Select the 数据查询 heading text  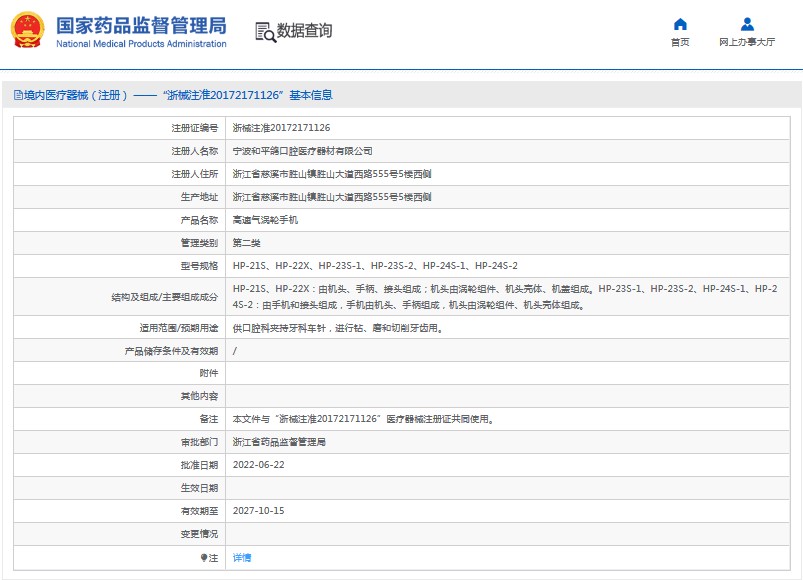[x=304, y=31]
